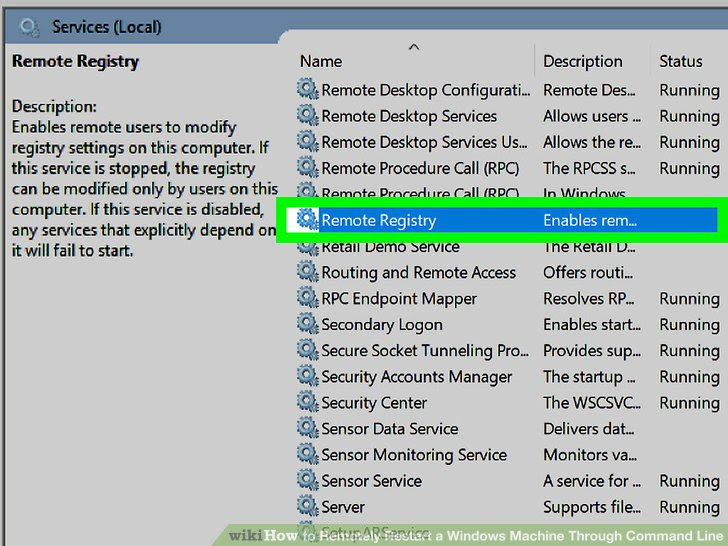This screenshot has width=728, height=546.
Task: Select Sensor Service entry
Action: (371, 481)
